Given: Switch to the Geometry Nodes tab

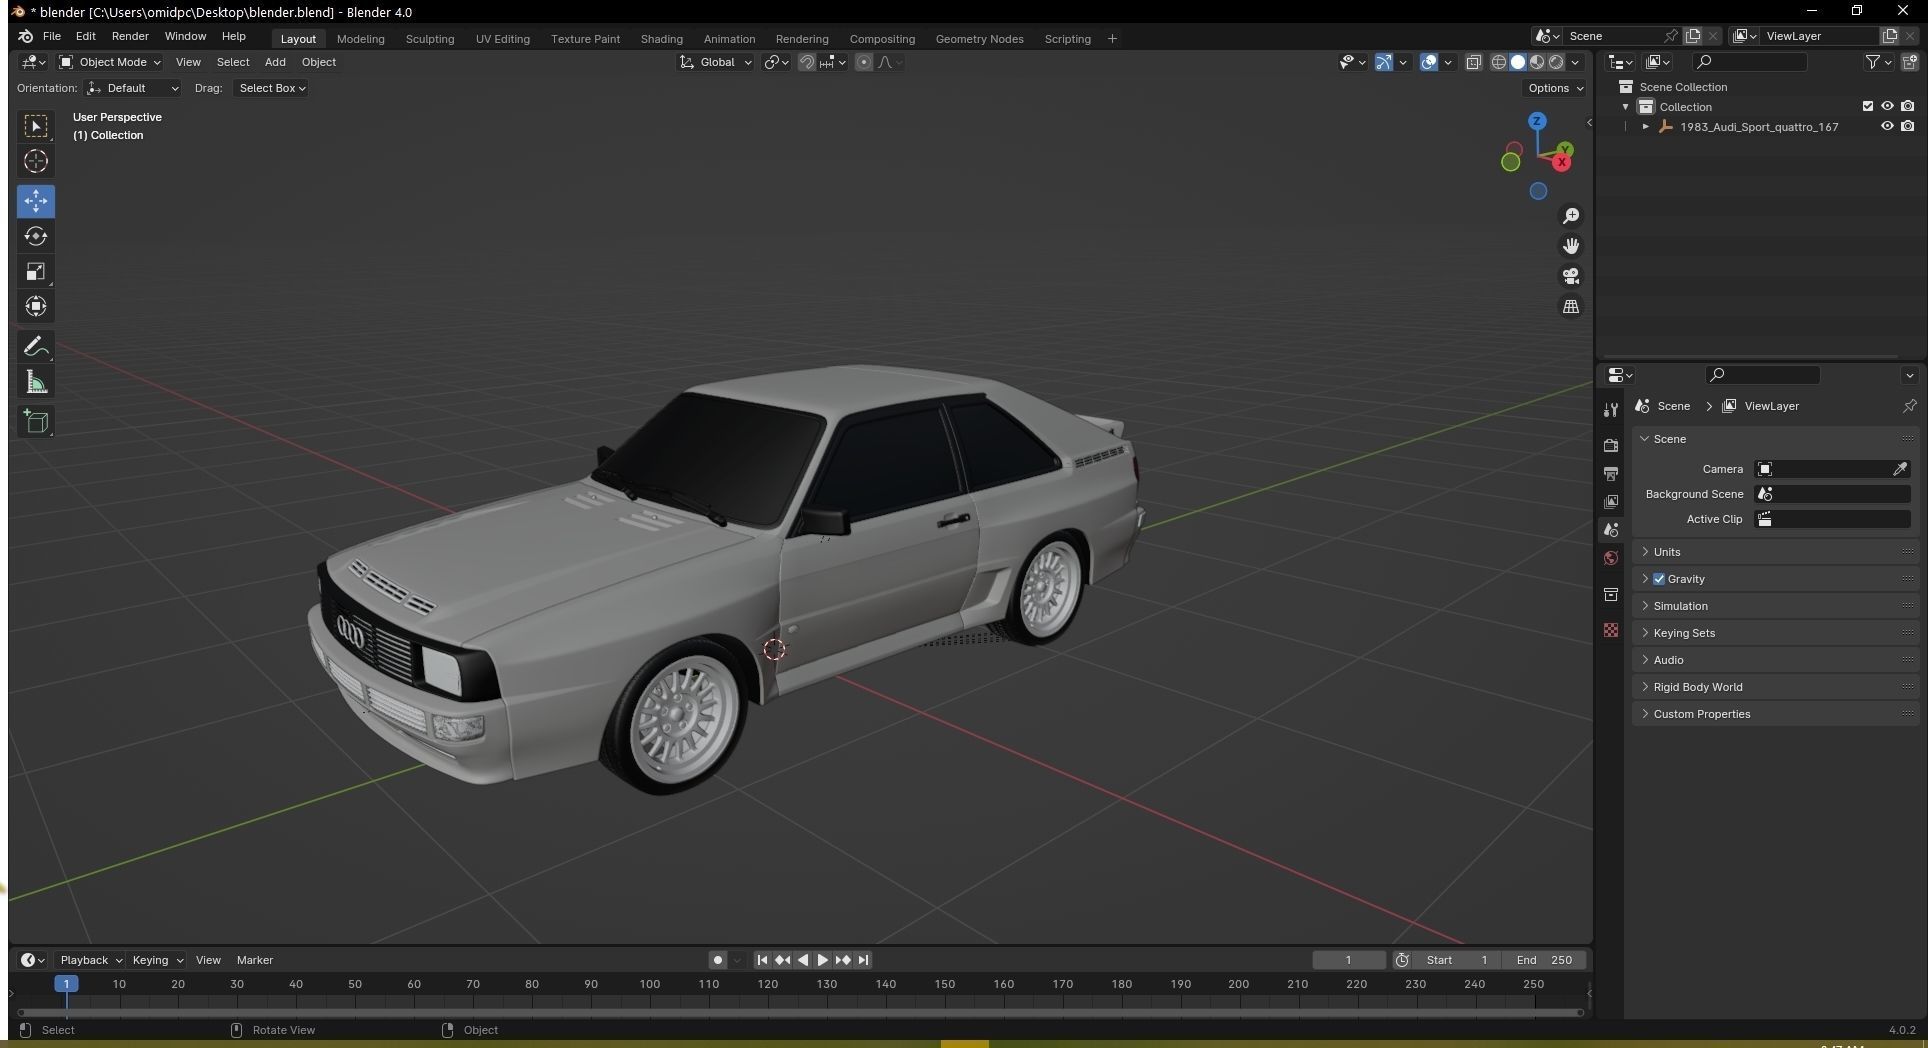Looking at the screenshot, I should pos(979,39).
